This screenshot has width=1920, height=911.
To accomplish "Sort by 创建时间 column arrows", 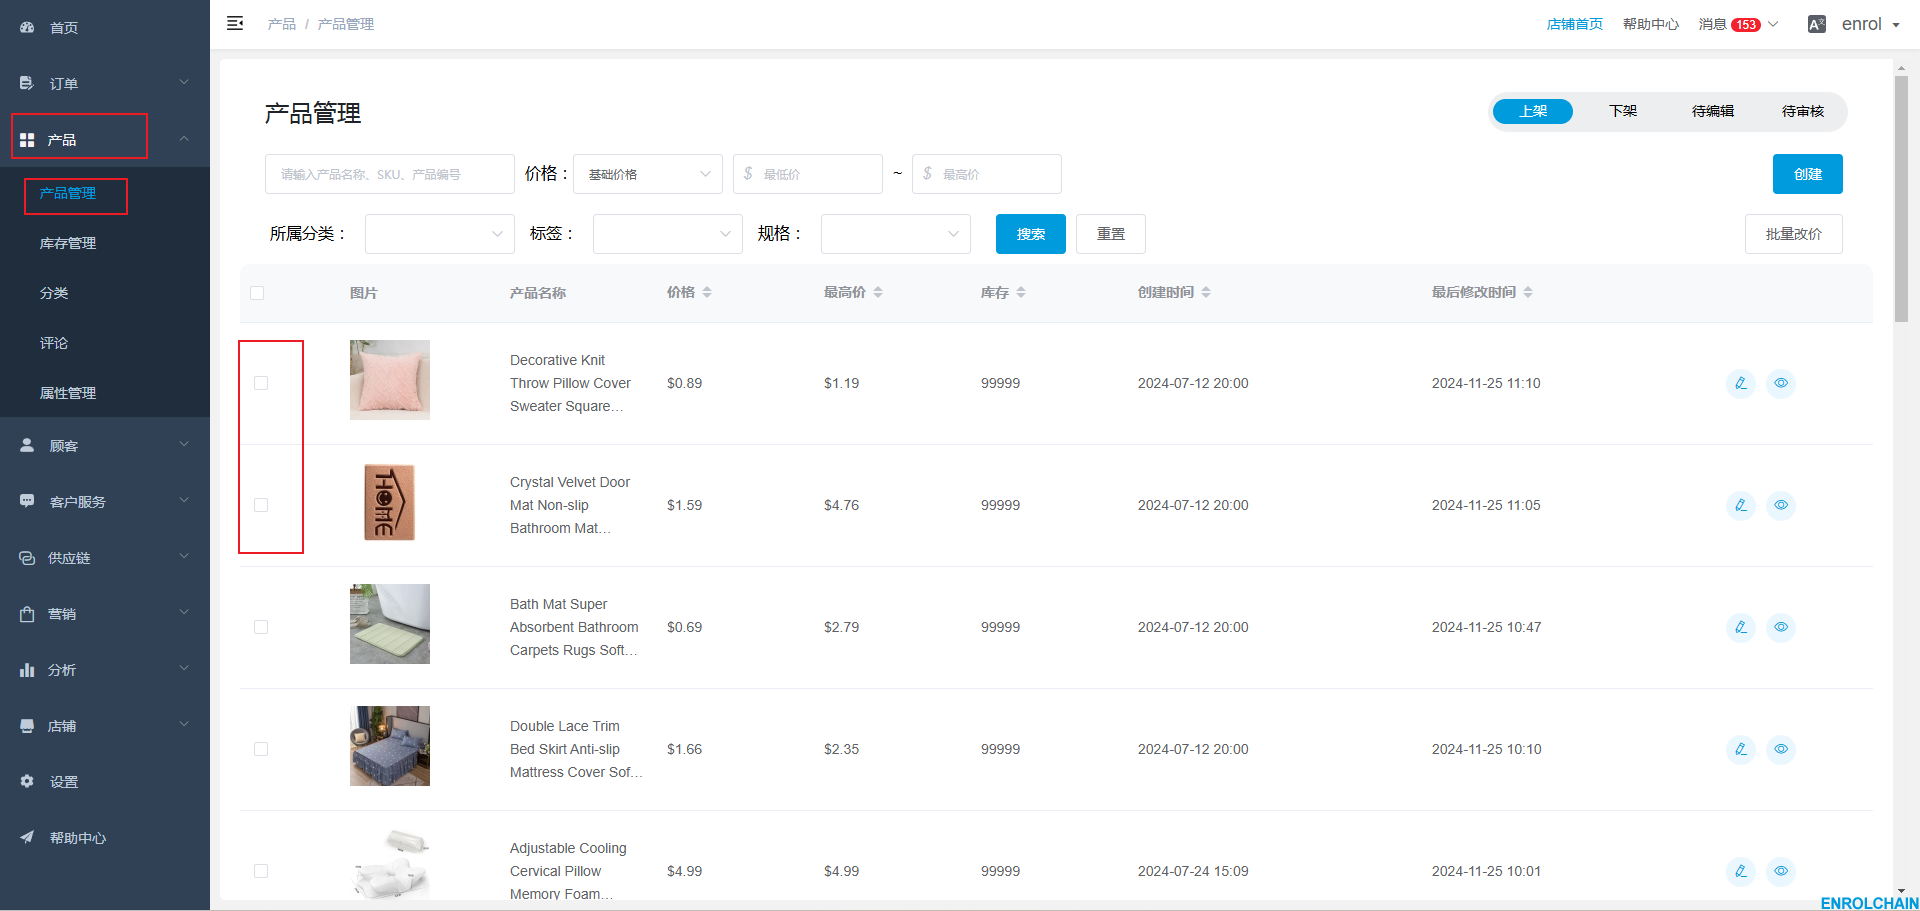I will [x=1206, y=292].
